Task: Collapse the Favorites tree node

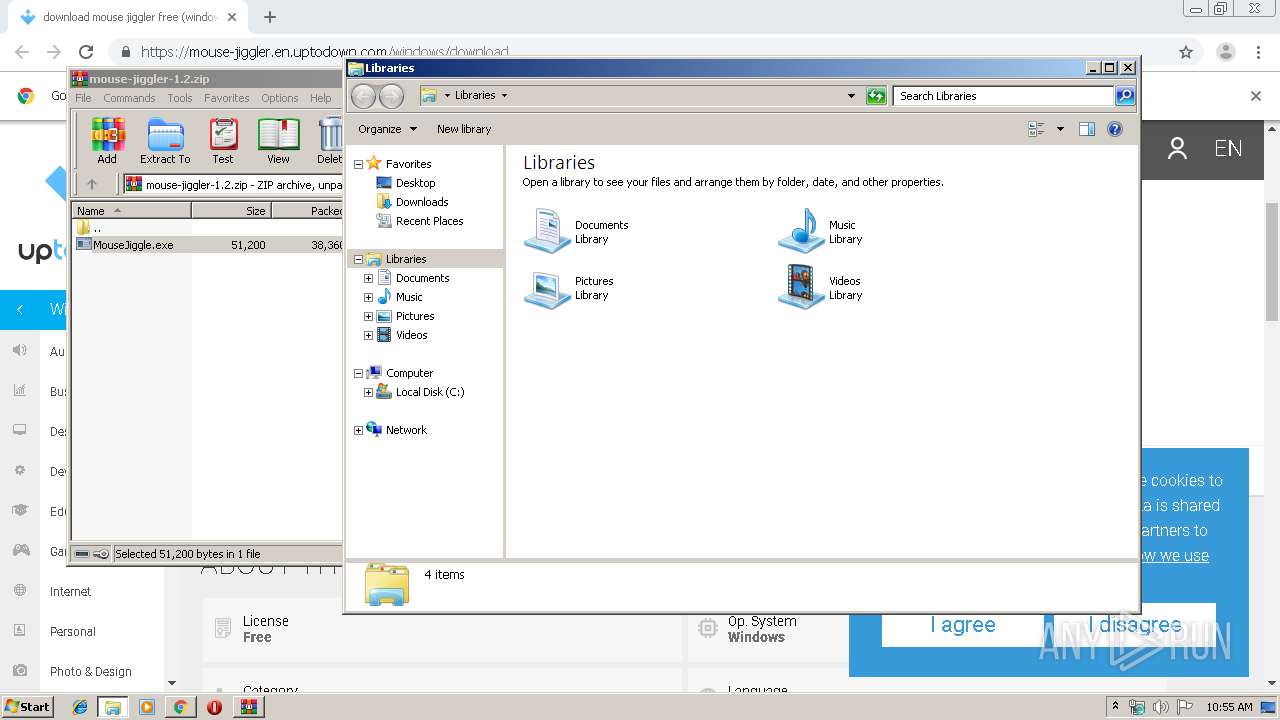Action: click(x=359, y=164)
